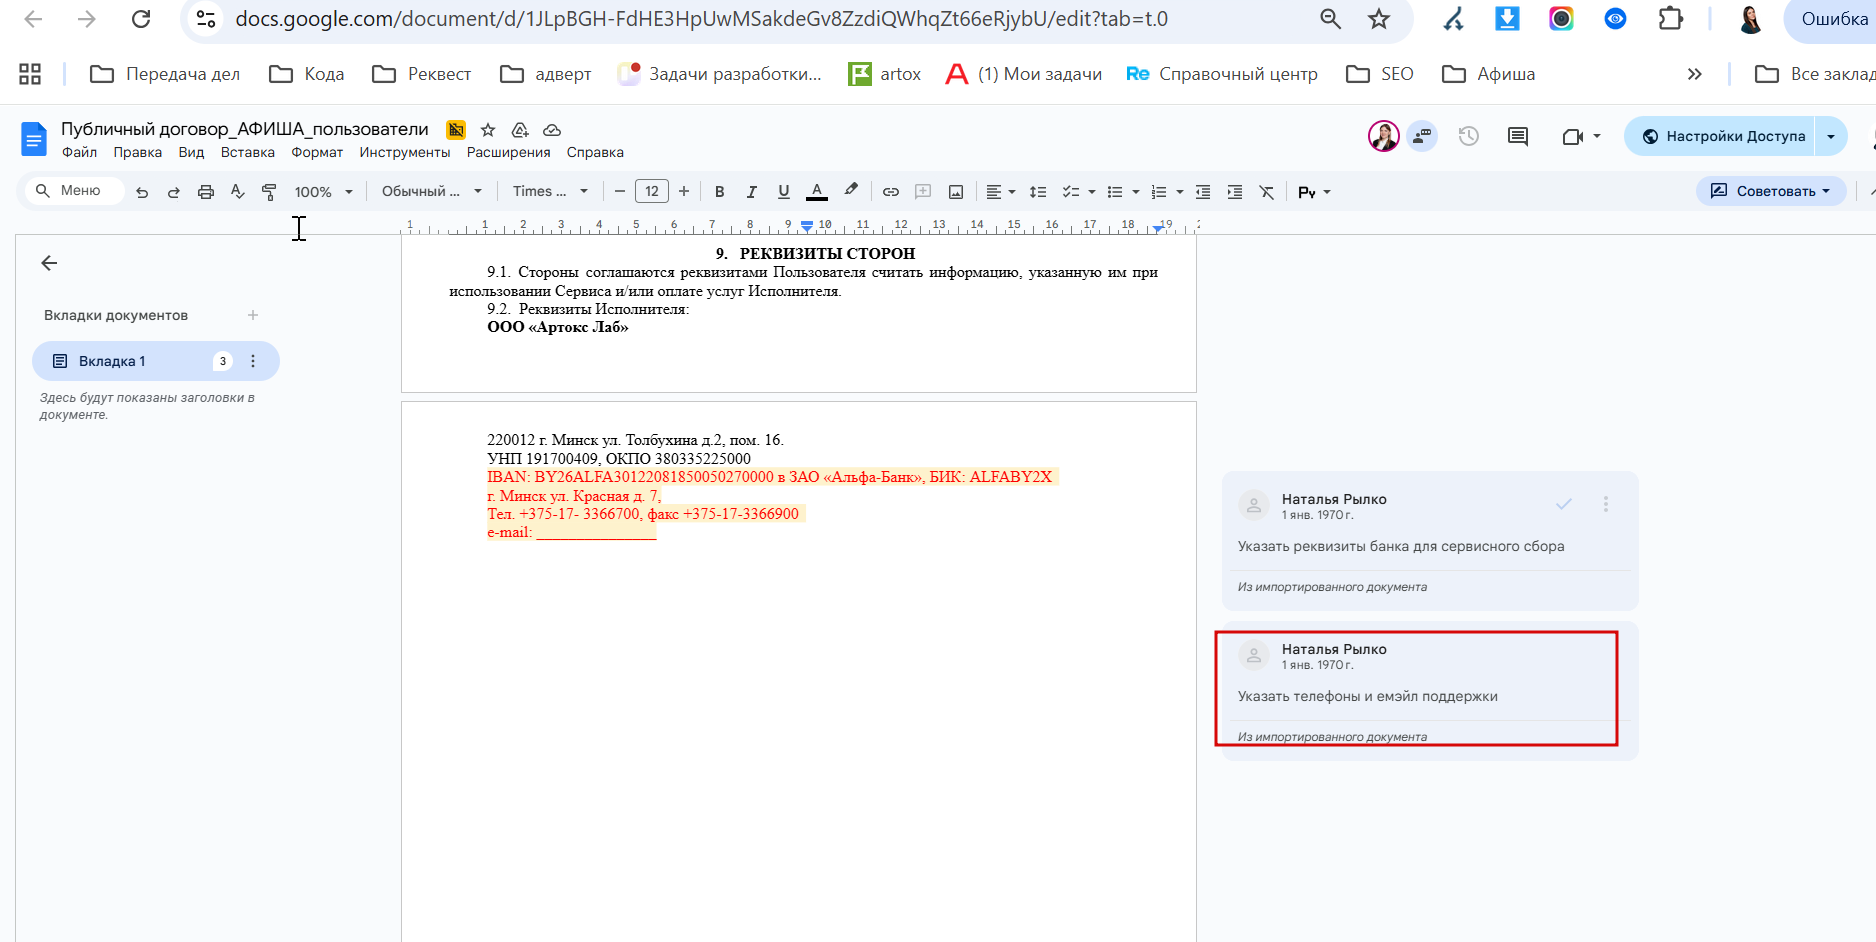This screenshot has height=942, width=1876.
Task: Increase the paragraph indent
Action: click(1235, 192)
